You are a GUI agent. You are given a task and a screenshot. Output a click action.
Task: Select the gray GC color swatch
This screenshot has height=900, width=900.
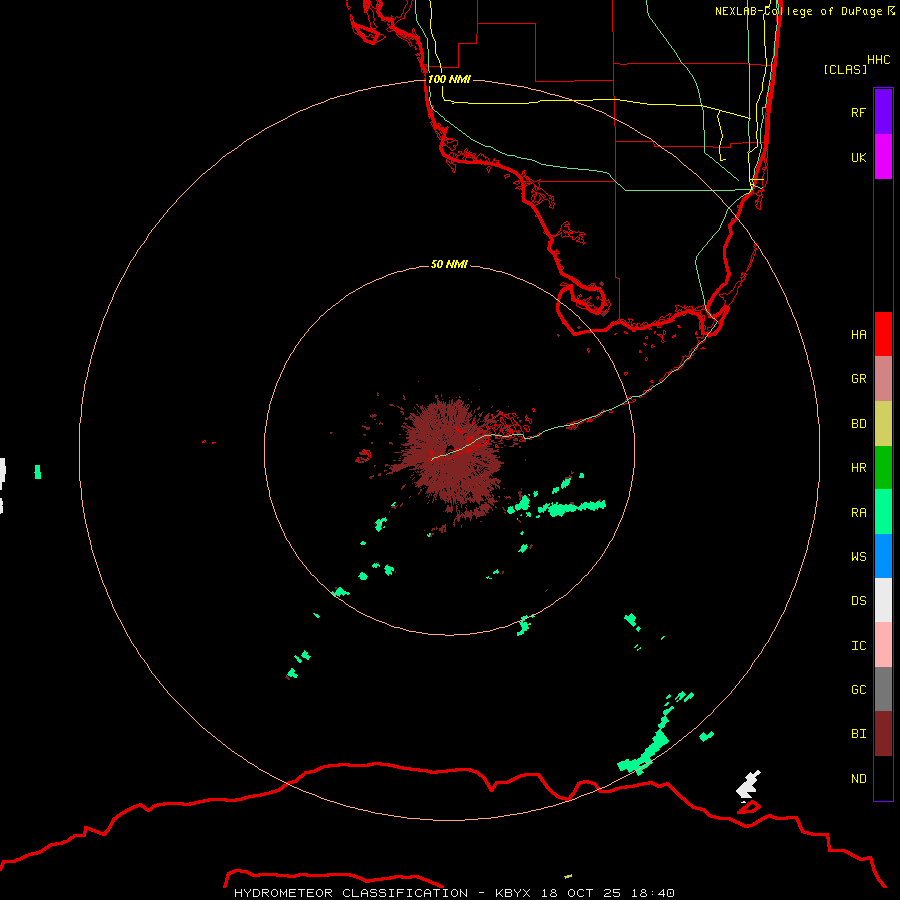click(x=883, y=689)
